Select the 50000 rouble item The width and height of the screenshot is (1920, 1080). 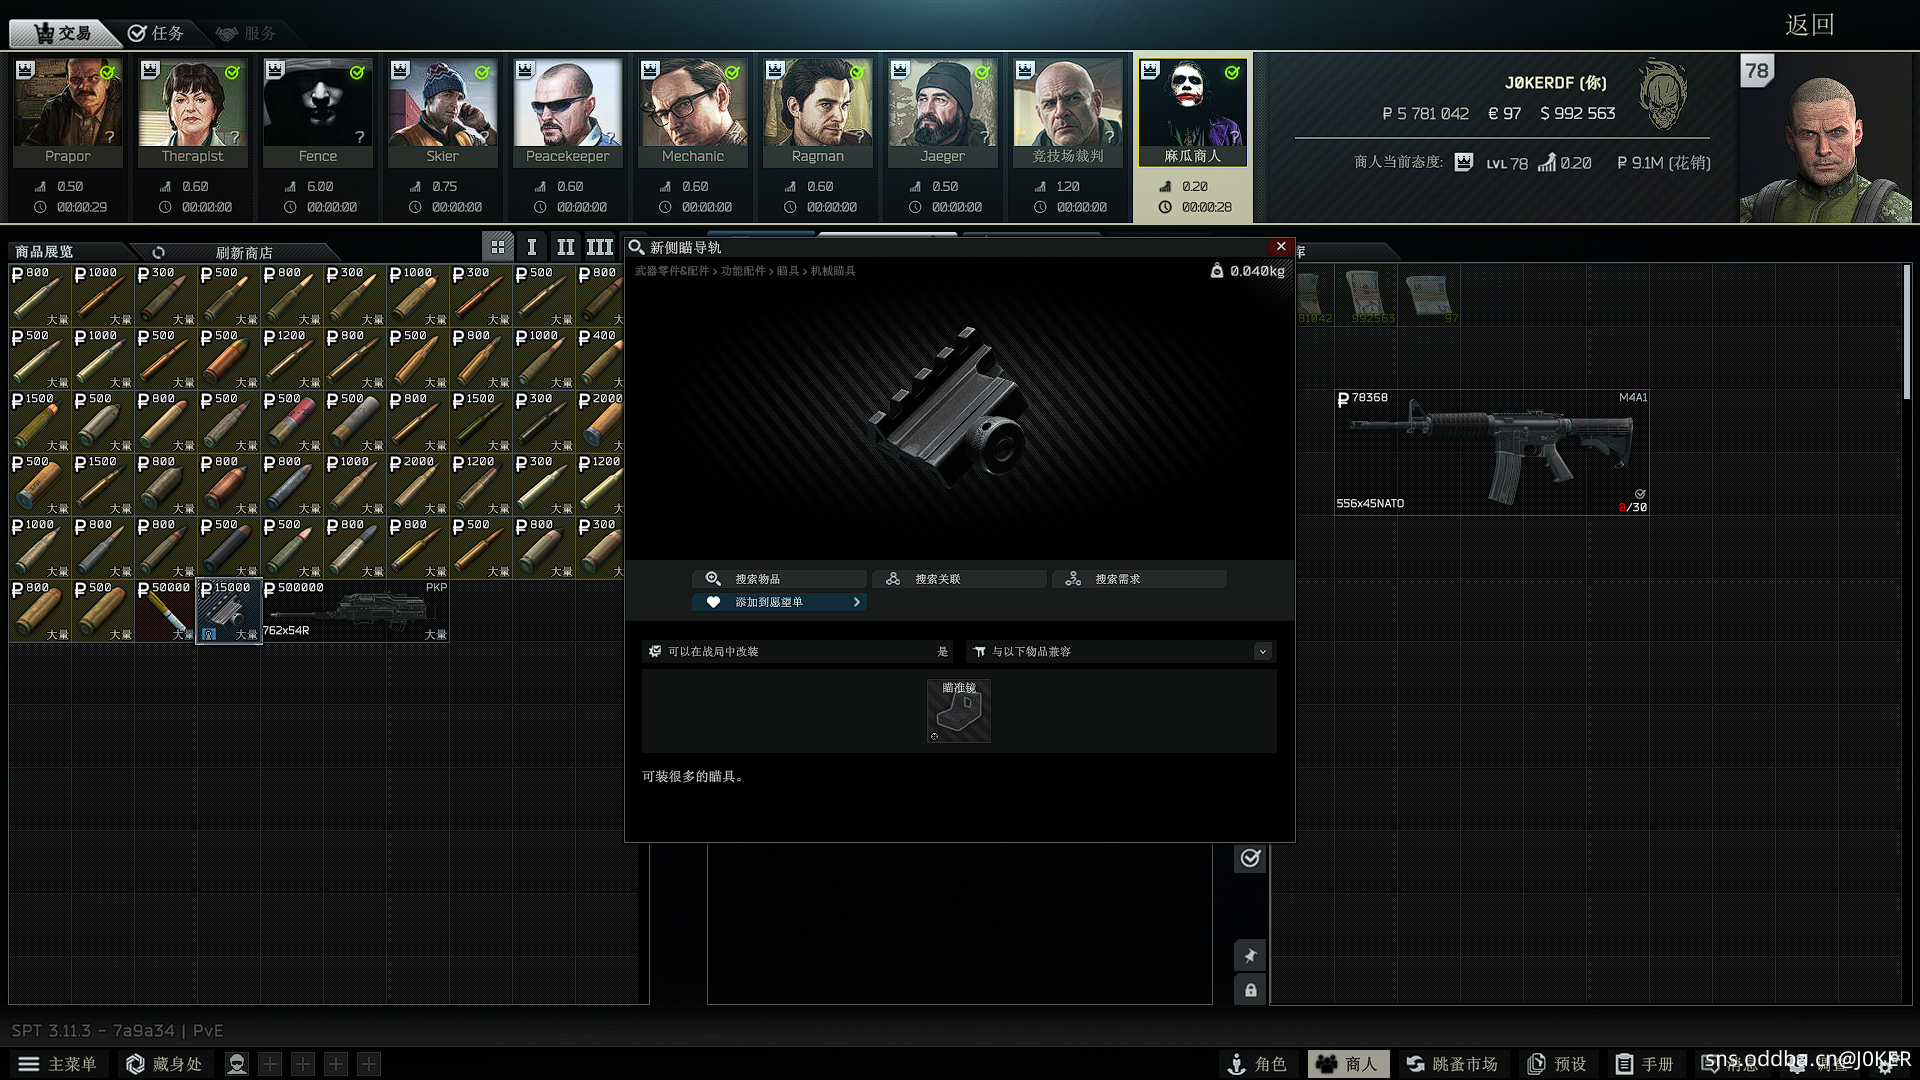click(166, 611)
